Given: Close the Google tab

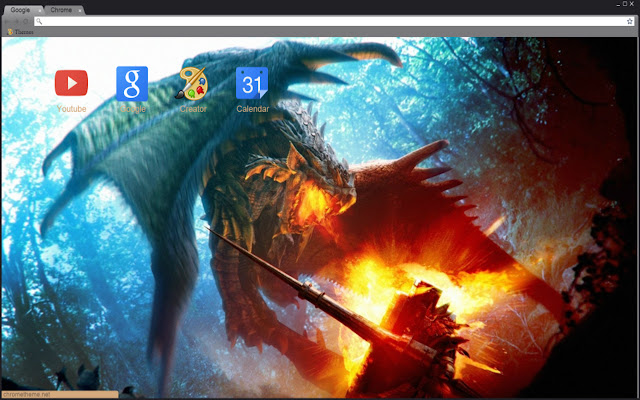Looking at the screenshot, I should (40, 11).
